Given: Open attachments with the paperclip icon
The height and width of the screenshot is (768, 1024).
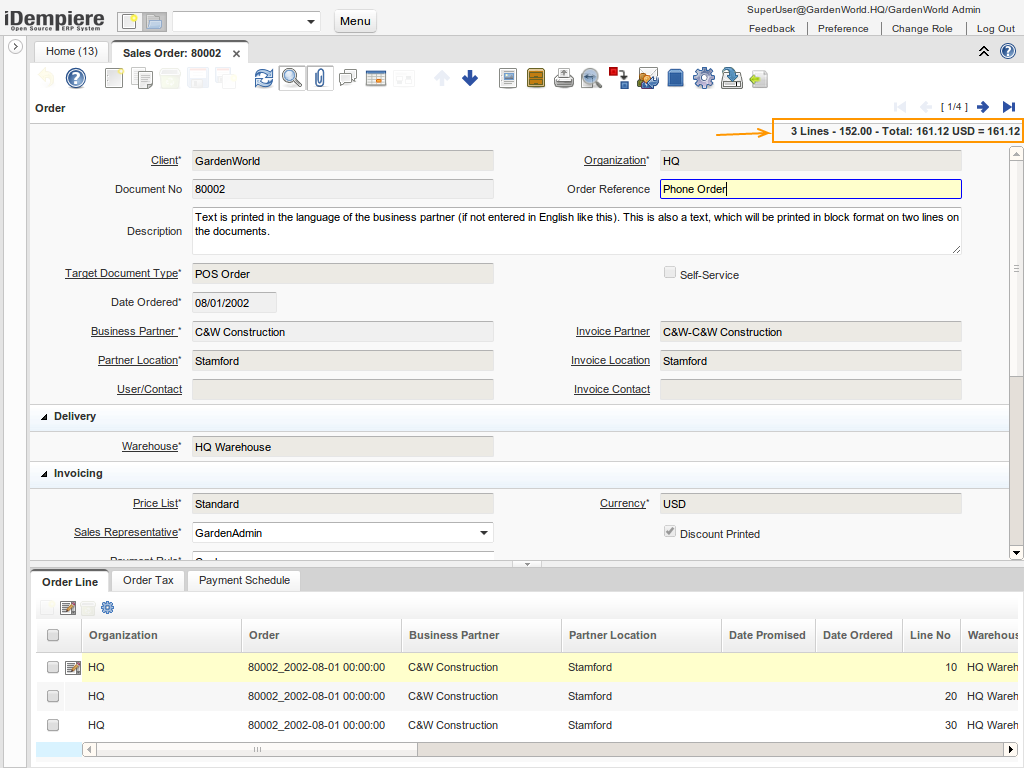Looking at the screenshot, I should [x=320, y=78].
